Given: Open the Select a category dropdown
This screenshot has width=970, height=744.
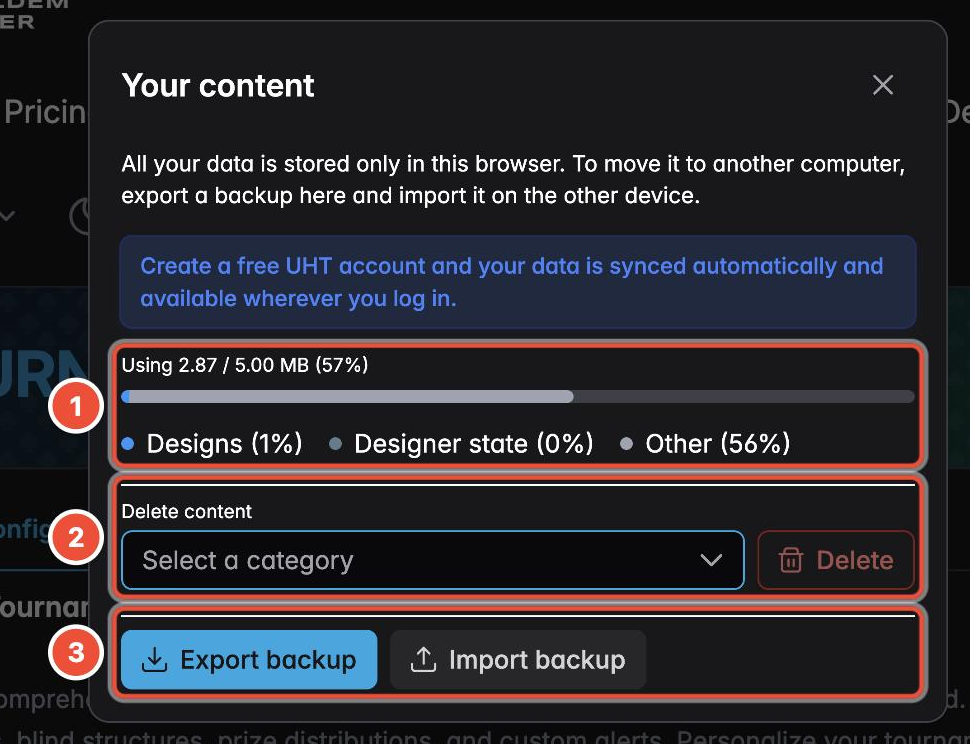Looking at the screenshot, I should [432, 560].
